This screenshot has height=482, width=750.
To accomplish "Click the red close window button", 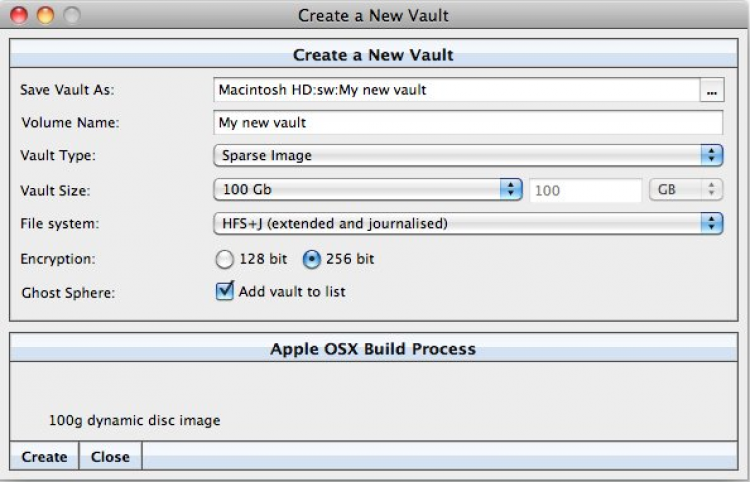I will [21, 16].
